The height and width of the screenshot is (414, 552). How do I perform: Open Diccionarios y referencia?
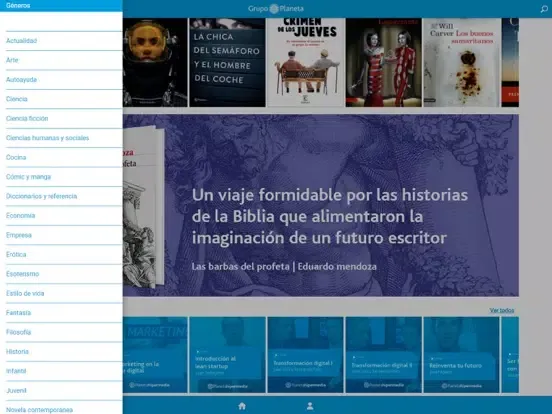(61, 196)
